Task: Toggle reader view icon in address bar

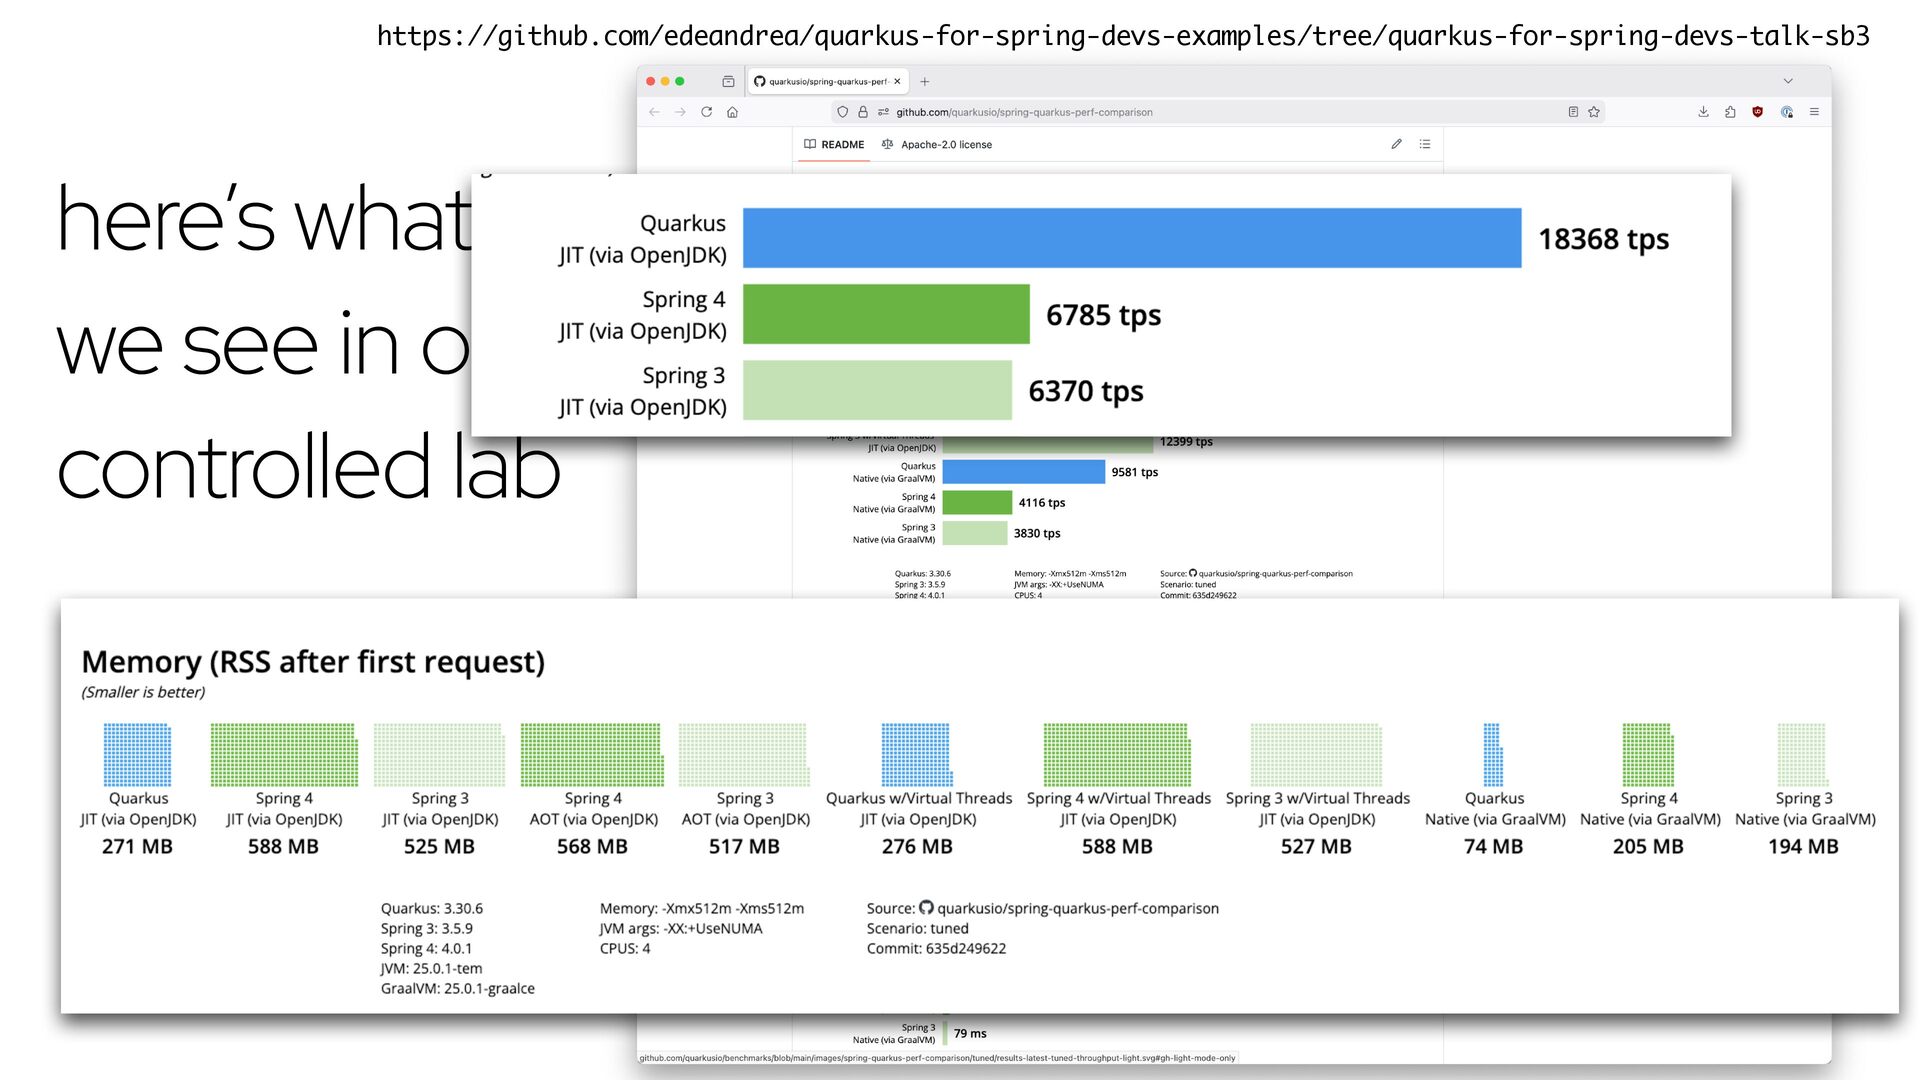Action: pos(1573,112)
